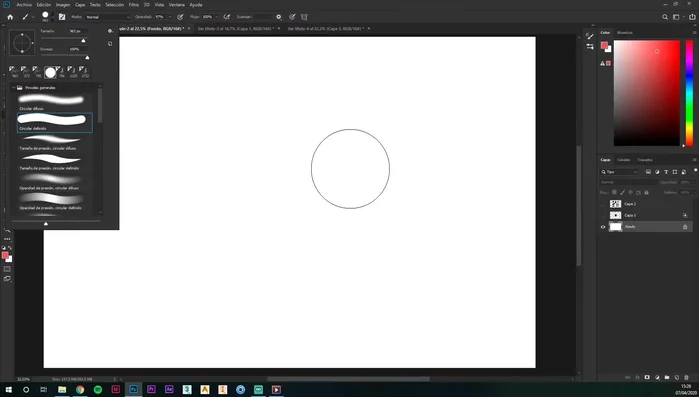Enable the airbrush build-up icon
The image size is (699, 397).
coord(227,17)
